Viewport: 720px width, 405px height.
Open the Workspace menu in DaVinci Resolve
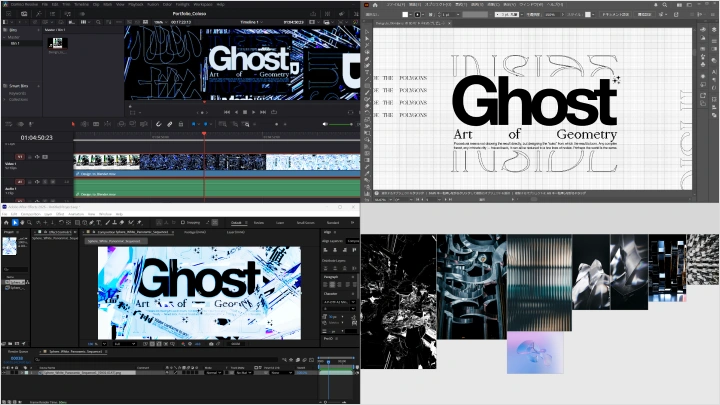click(x=202, y=4)
